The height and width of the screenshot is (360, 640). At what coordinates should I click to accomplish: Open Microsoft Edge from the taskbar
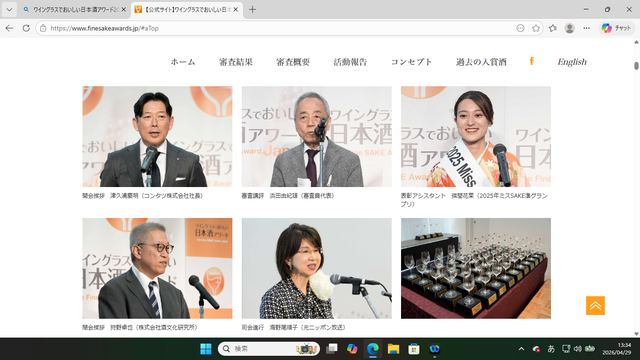point(372,349)
